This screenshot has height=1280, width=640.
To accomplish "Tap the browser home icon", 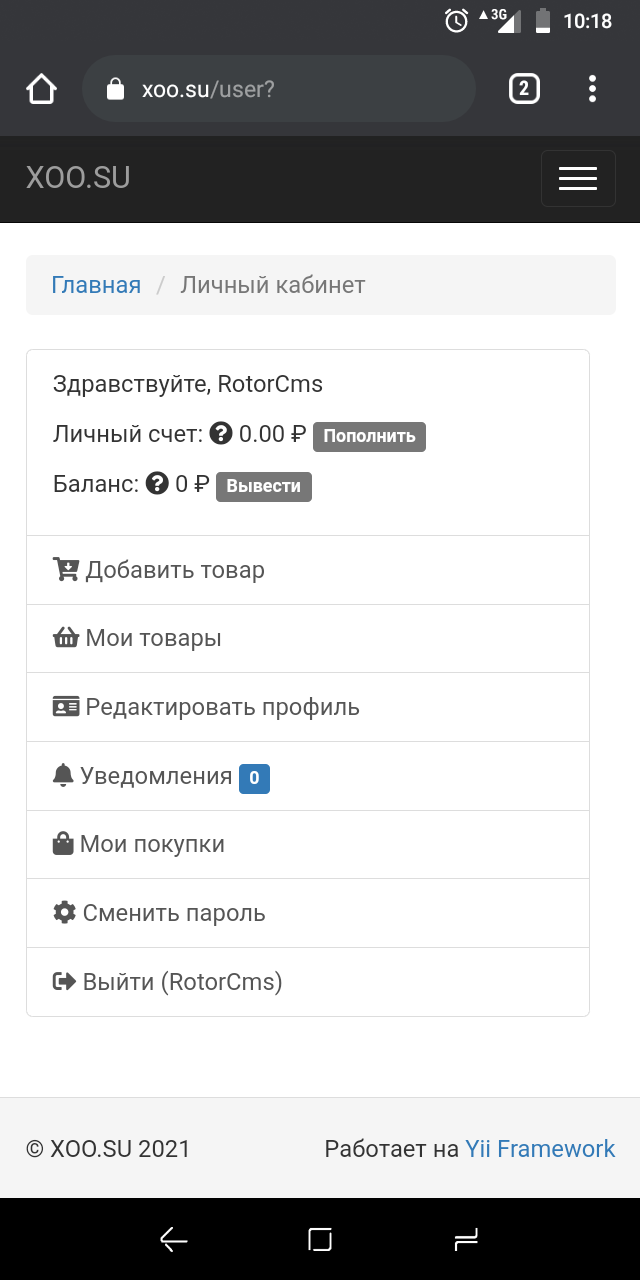I will click(42, 89).
